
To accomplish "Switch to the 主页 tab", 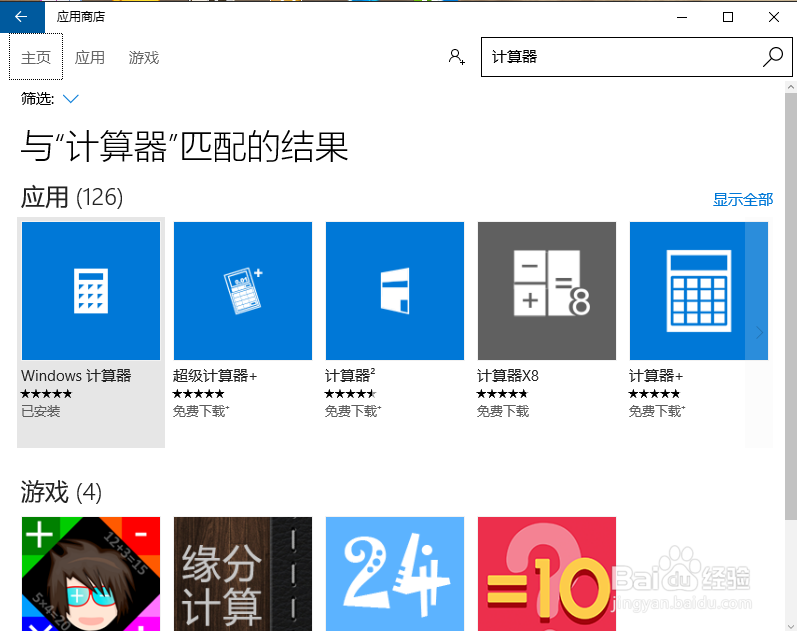I will [x=36, y=57].
